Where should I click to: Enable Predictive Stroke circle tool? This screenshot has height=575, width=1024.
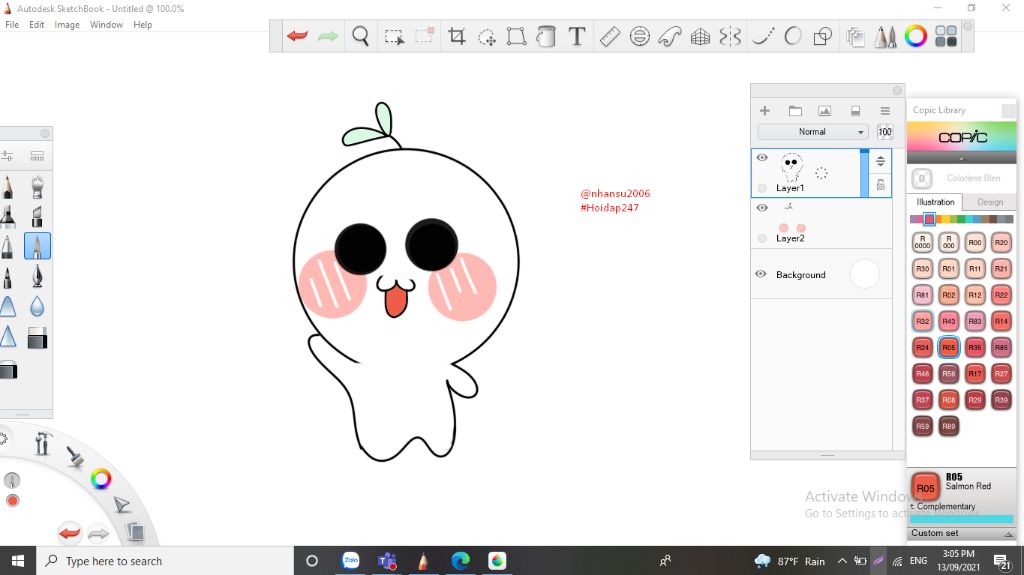tap(793, 36)
